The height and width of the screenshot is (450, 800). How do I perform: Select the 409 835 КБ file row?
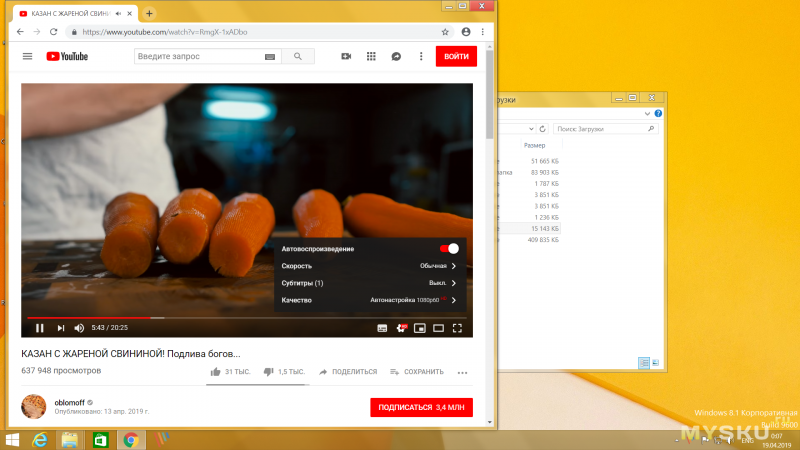[530, 240]
